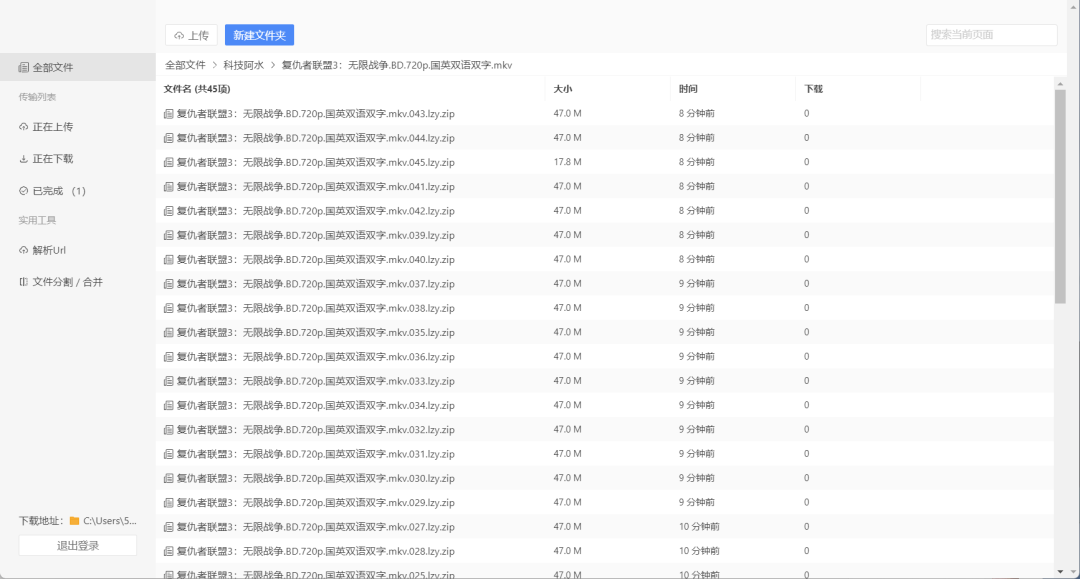Viewport: 1080px width, 579px height.
Task: Open the 已完成 (1) list
Action: 58,191
